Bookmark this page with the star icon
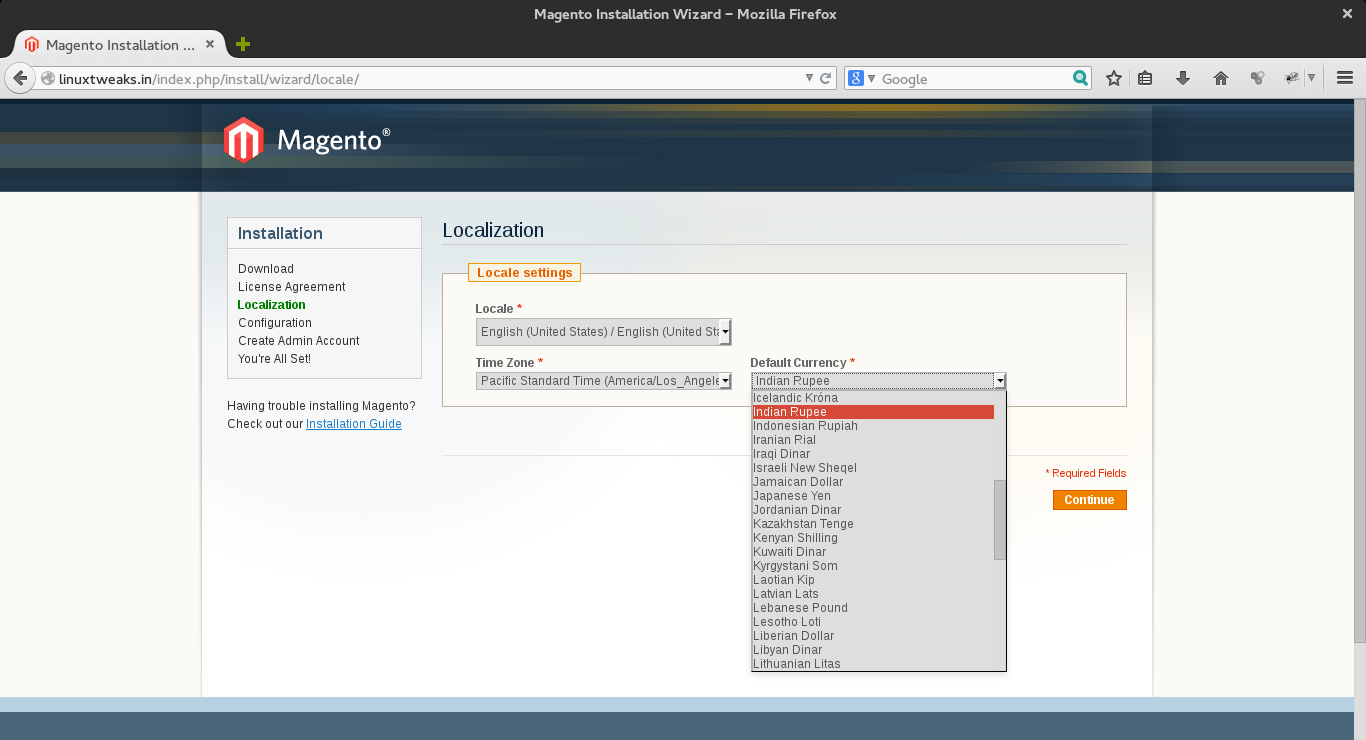 click(1113, 78)
